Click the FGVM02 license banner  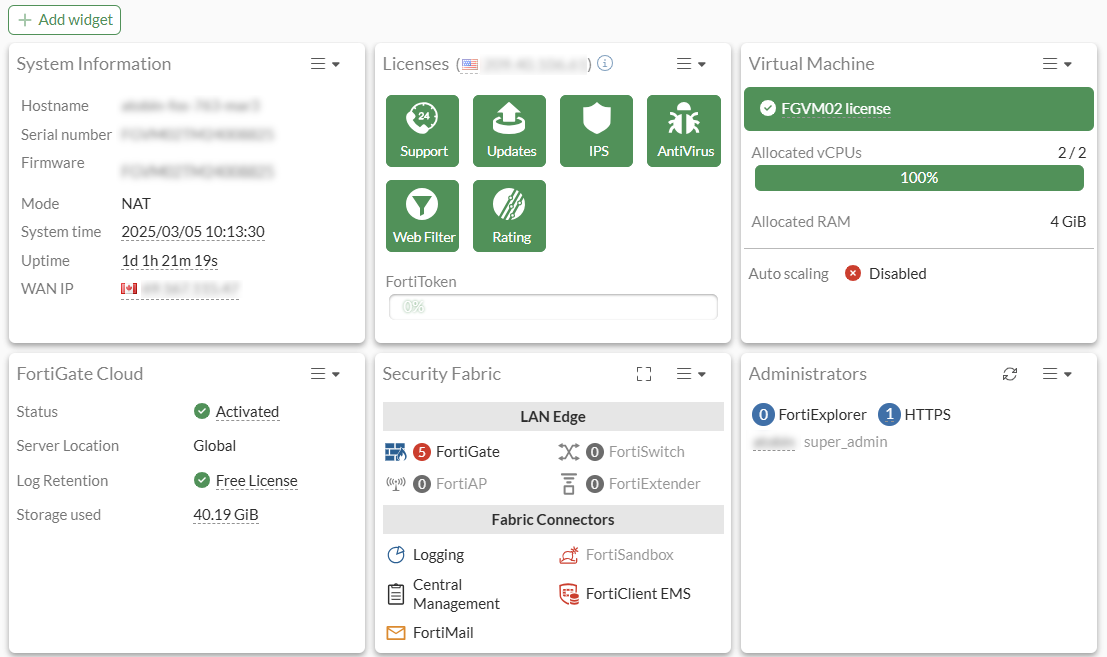(x=918, y=109)
